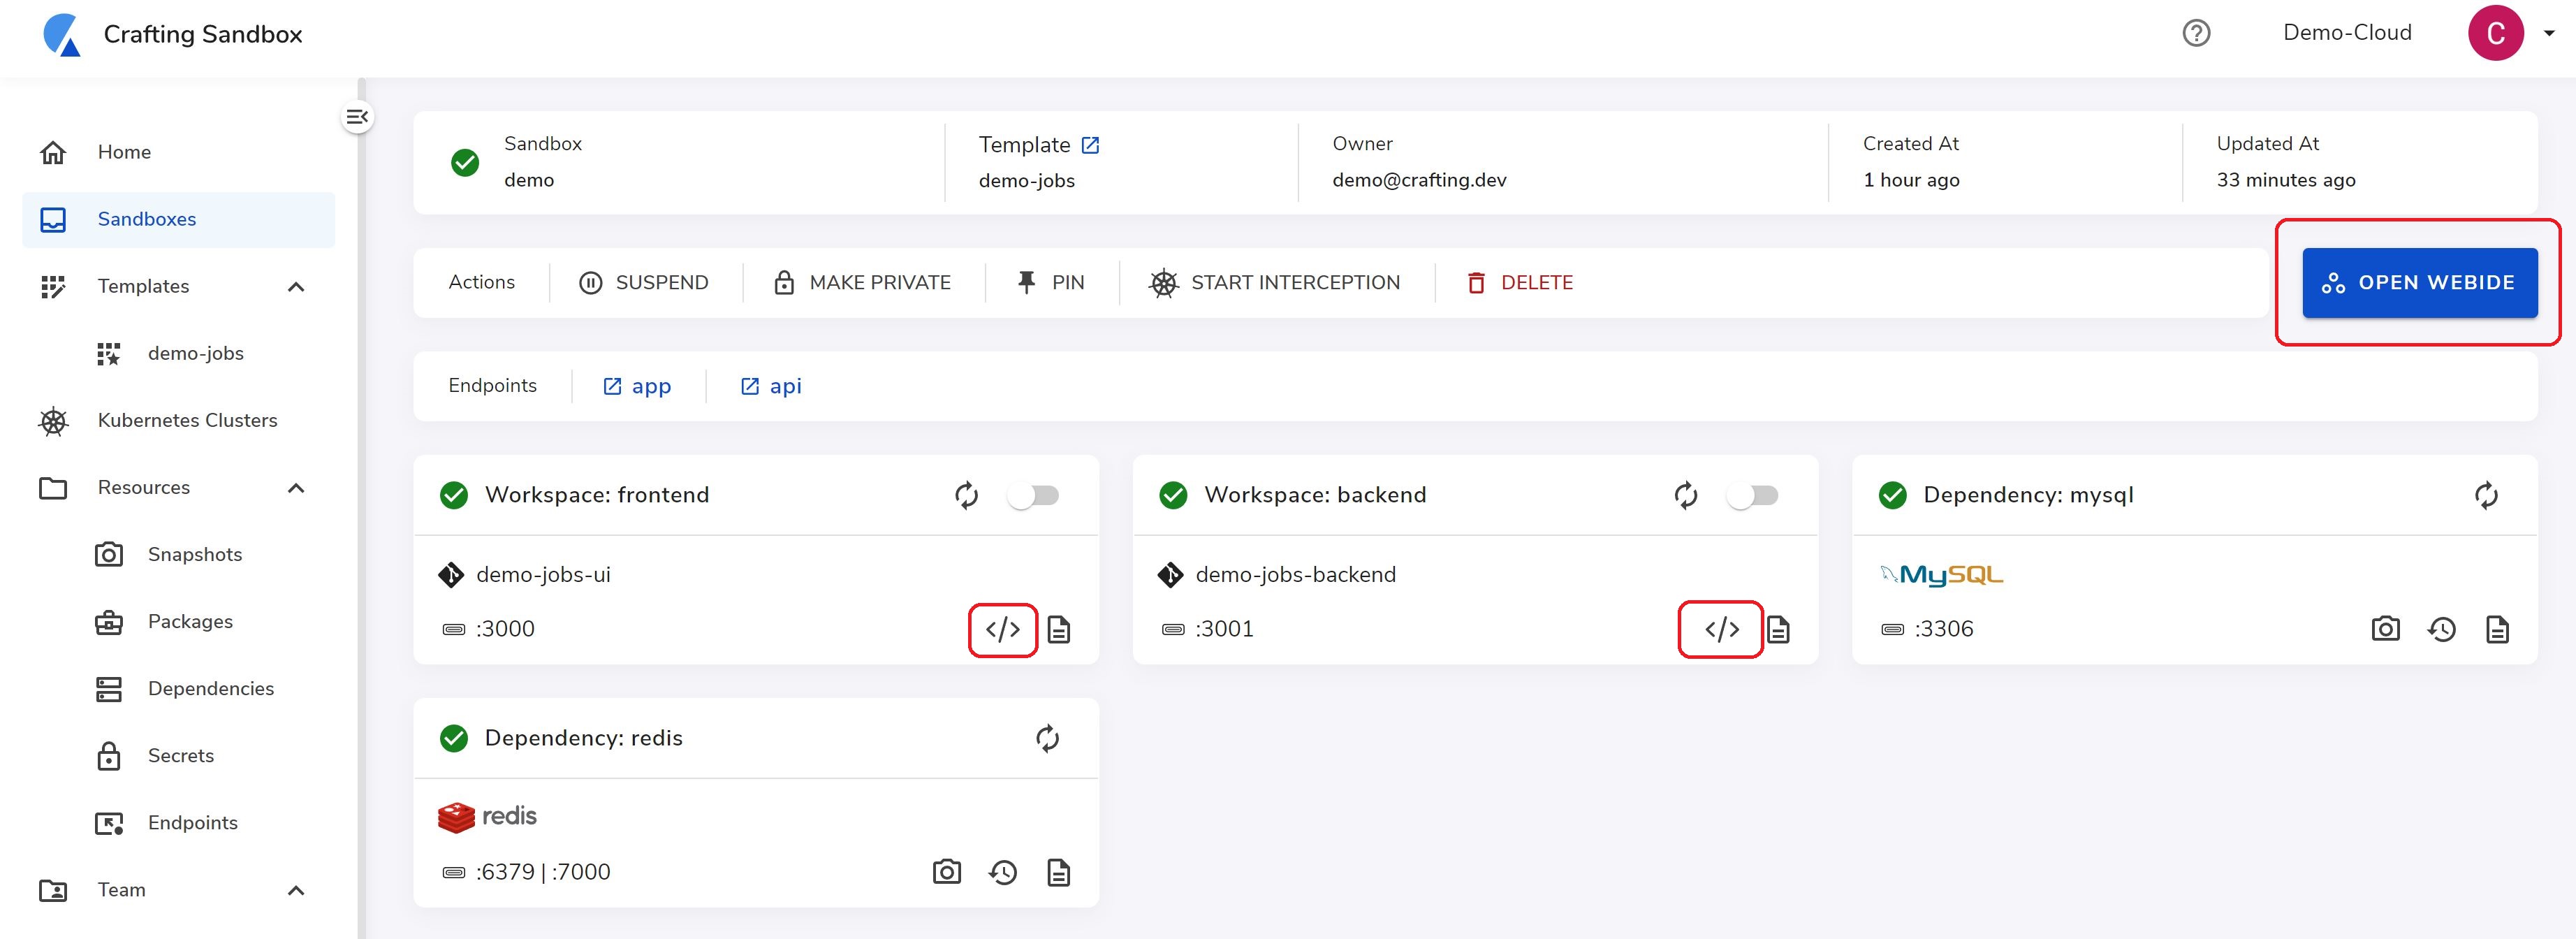Image resolution: width=2576 pixels, height=939 pixels.
Task: Open code editor for frontend workspace
Action: pos(1002,629)
